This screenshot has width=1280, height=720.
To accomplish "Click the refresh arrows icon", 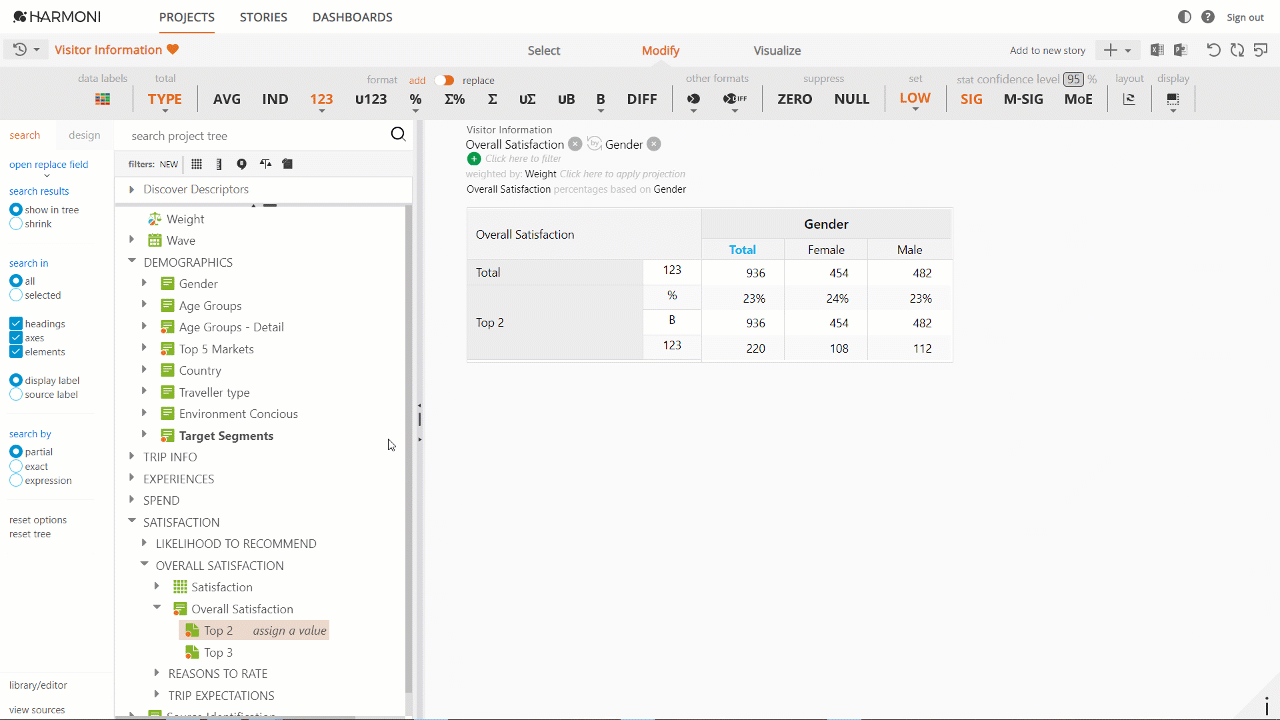I will pyautogui.click(x=1237, y=50).
